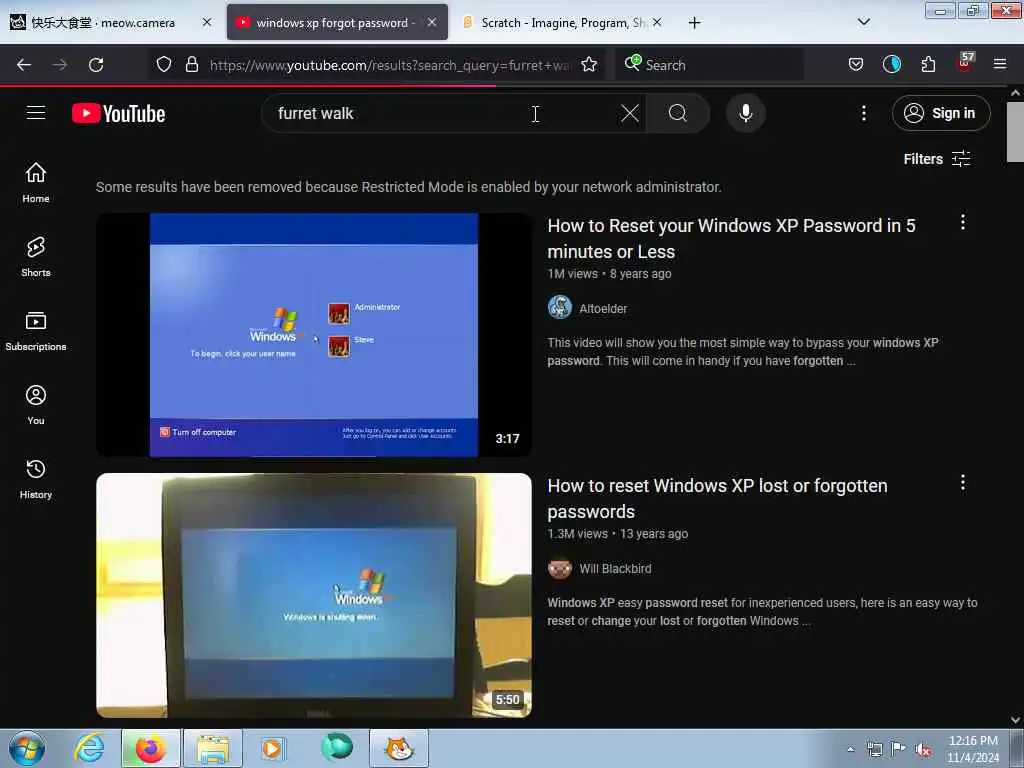1024x768 pixels.
Task: Open the Windows Start menu
Action: [27, 748]
